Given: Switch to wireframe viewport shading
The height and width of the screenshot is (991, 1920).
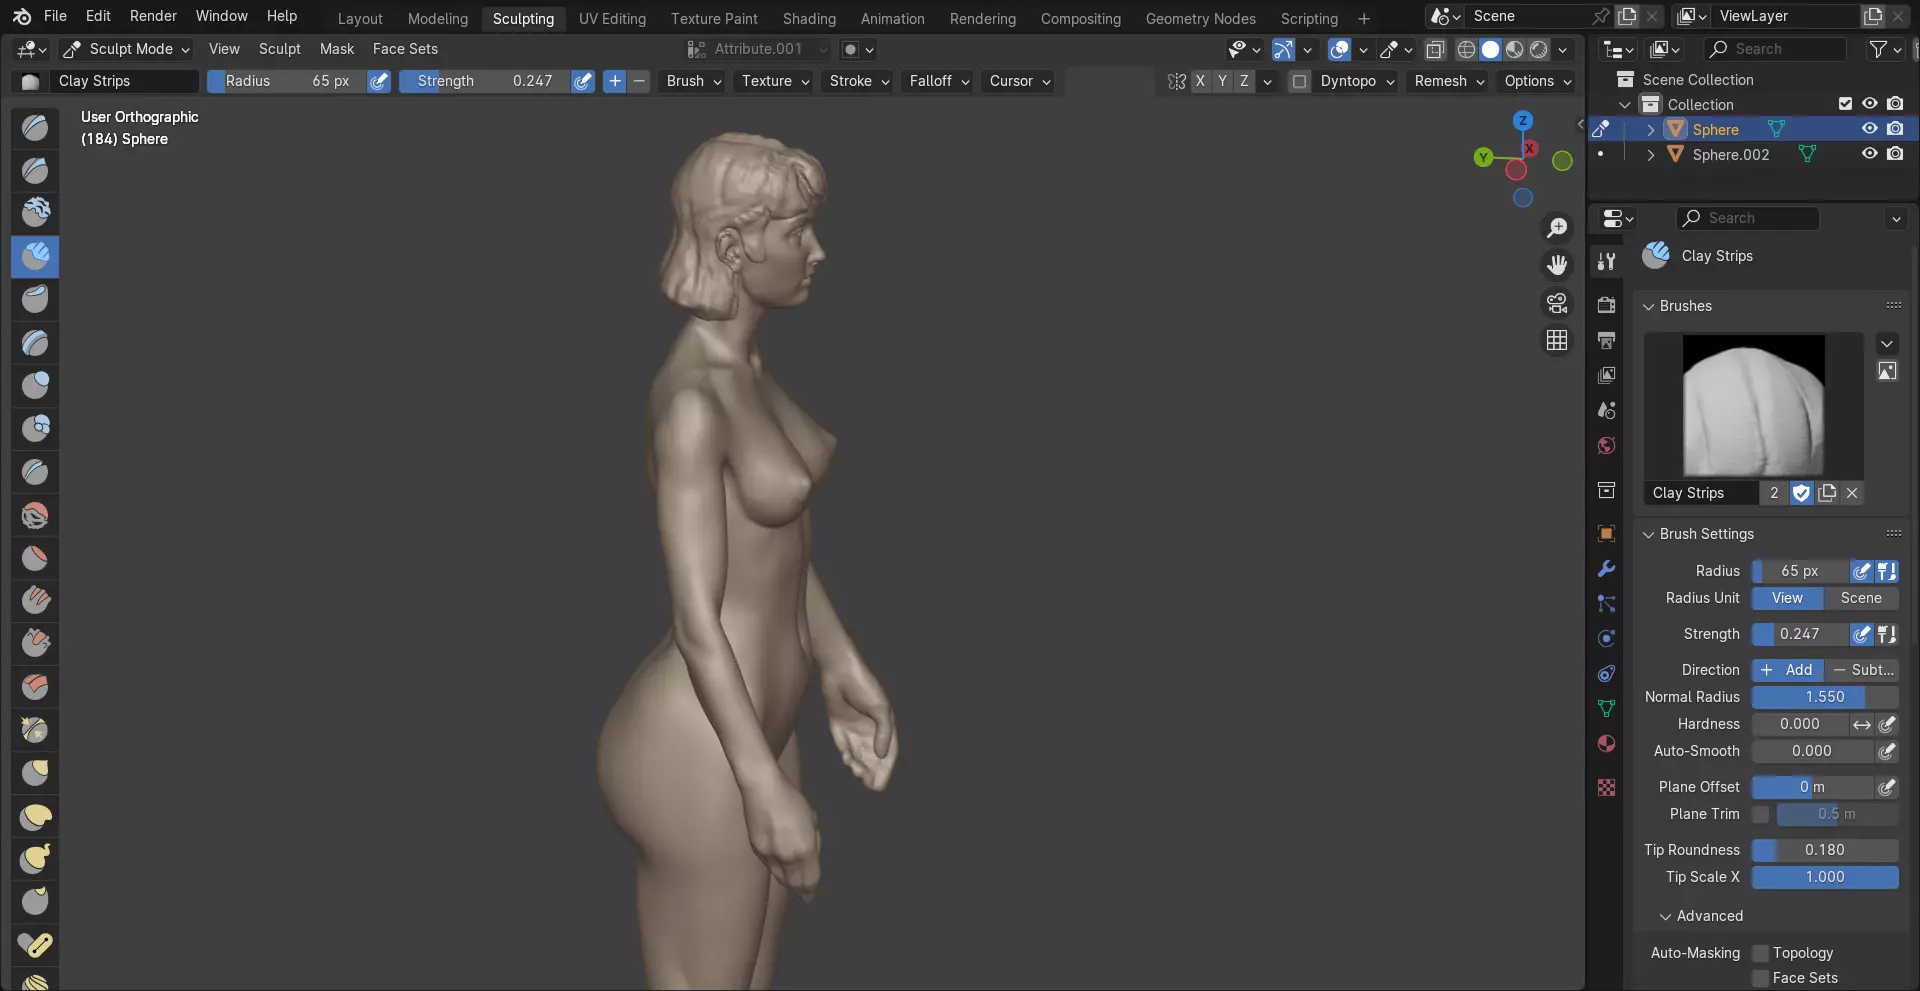Looking at the screenshot, I should (x=1466, y=49).
